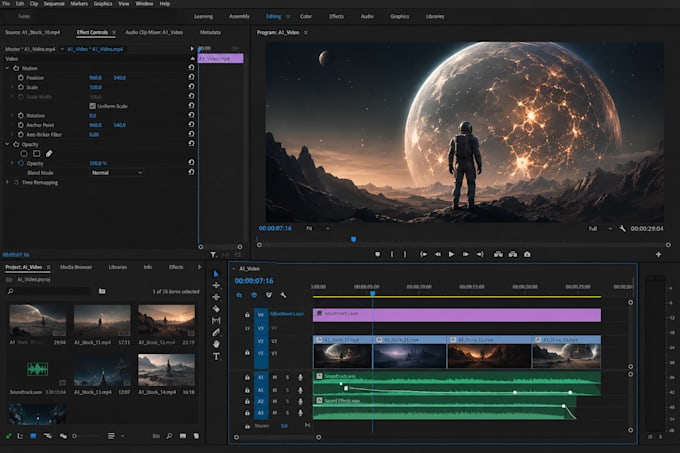Select the Slip tool
Viewport: 680px width, 453px height.
click(216, 320)
